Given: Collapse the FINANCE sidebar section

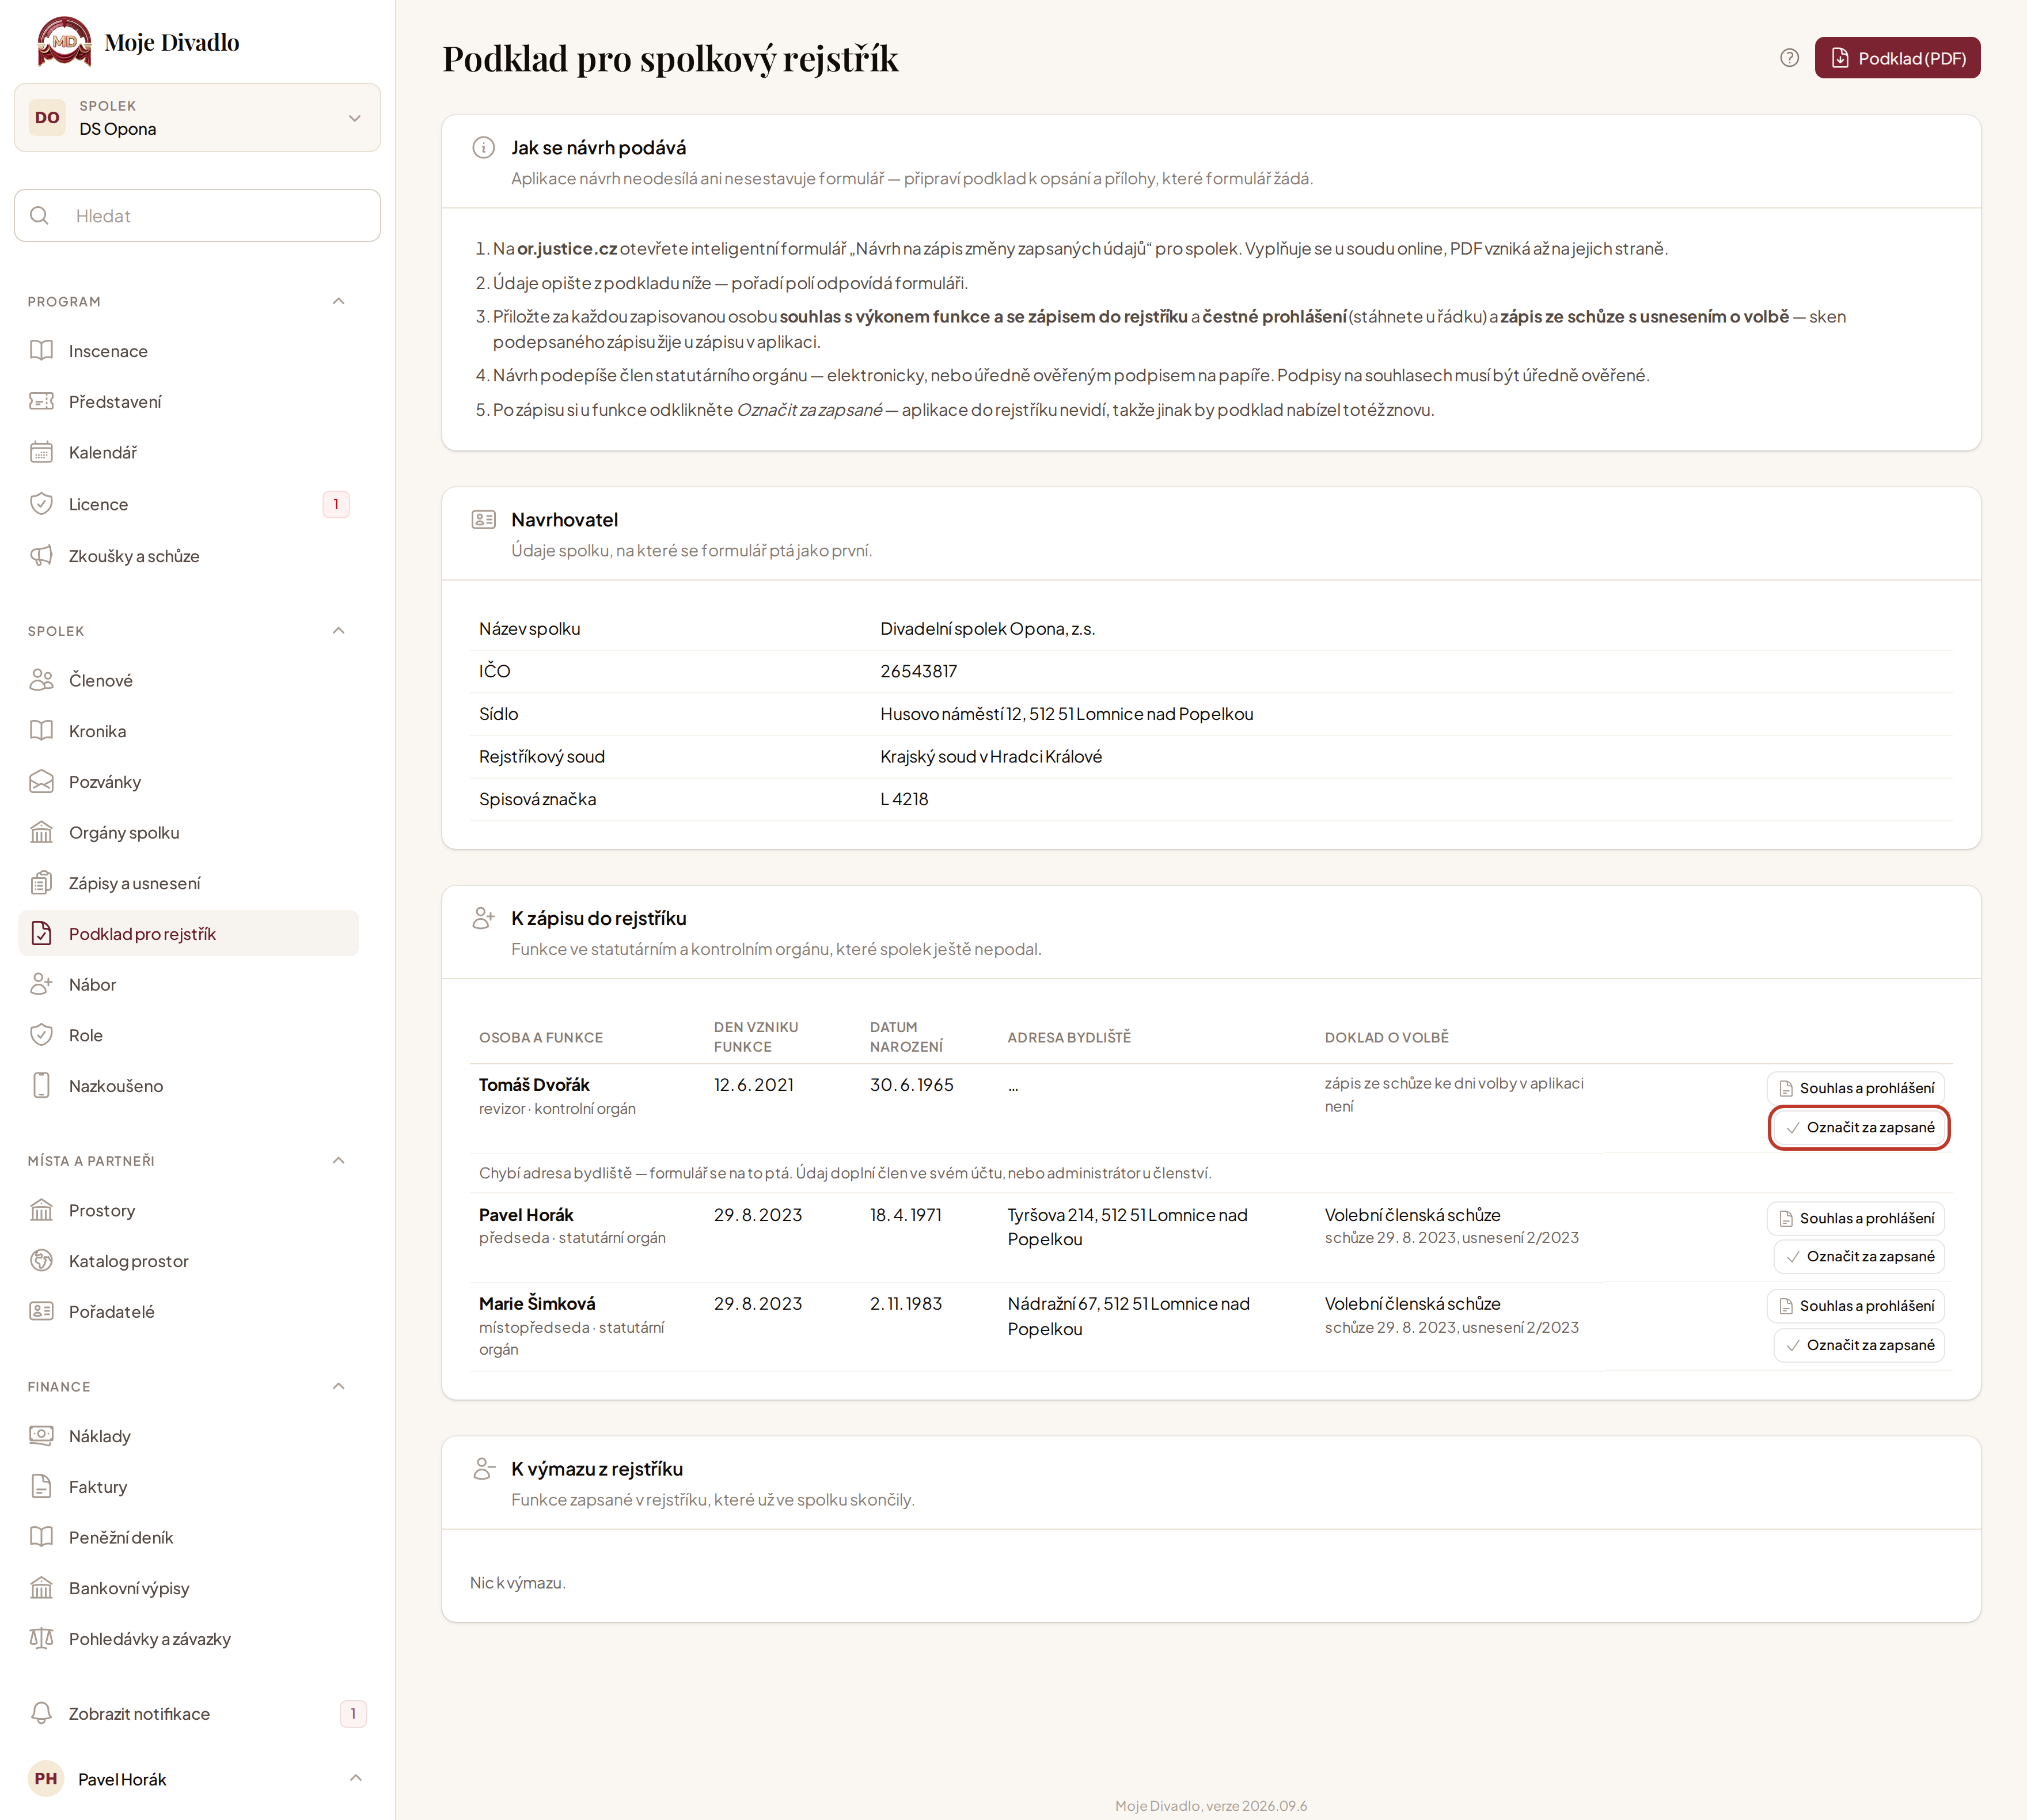Looking at the screenshot, I should coord(338,1386).
